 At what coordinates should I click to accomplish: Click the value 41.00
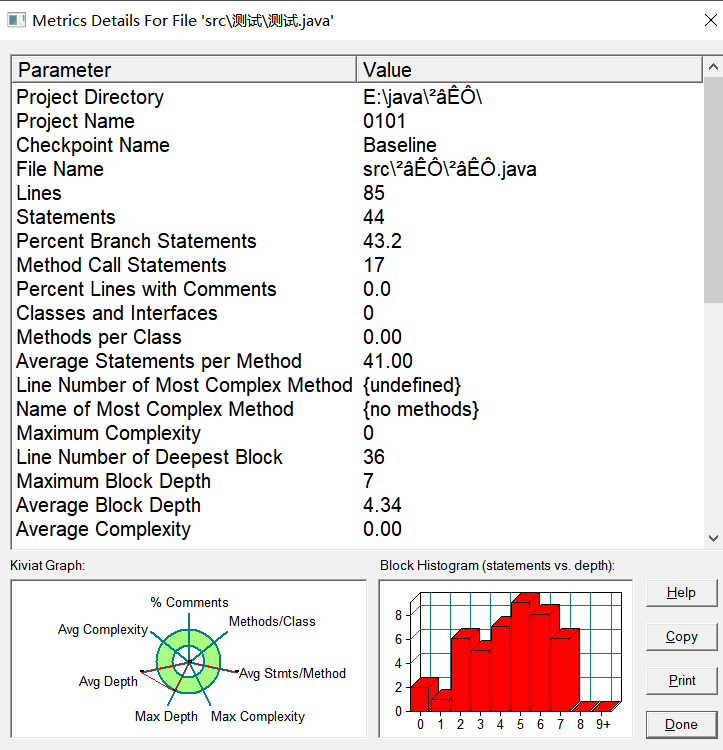tap(387, 361)
